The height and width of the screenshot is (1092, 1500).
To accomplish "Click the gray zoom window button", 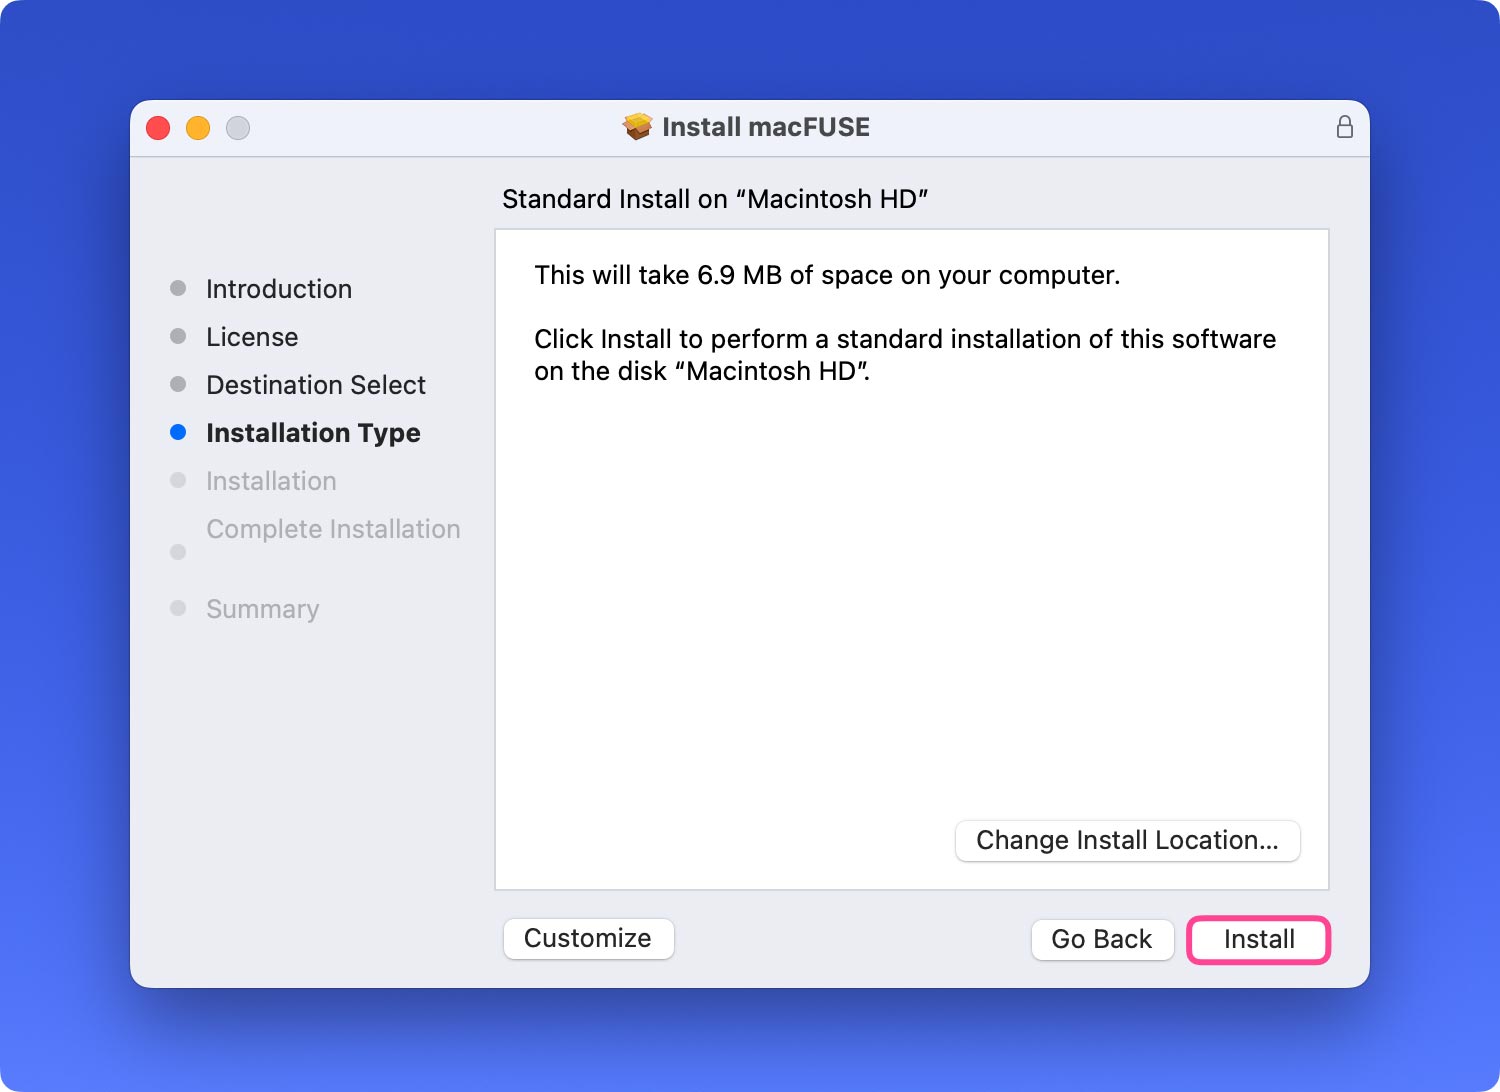I will [238, 128].
